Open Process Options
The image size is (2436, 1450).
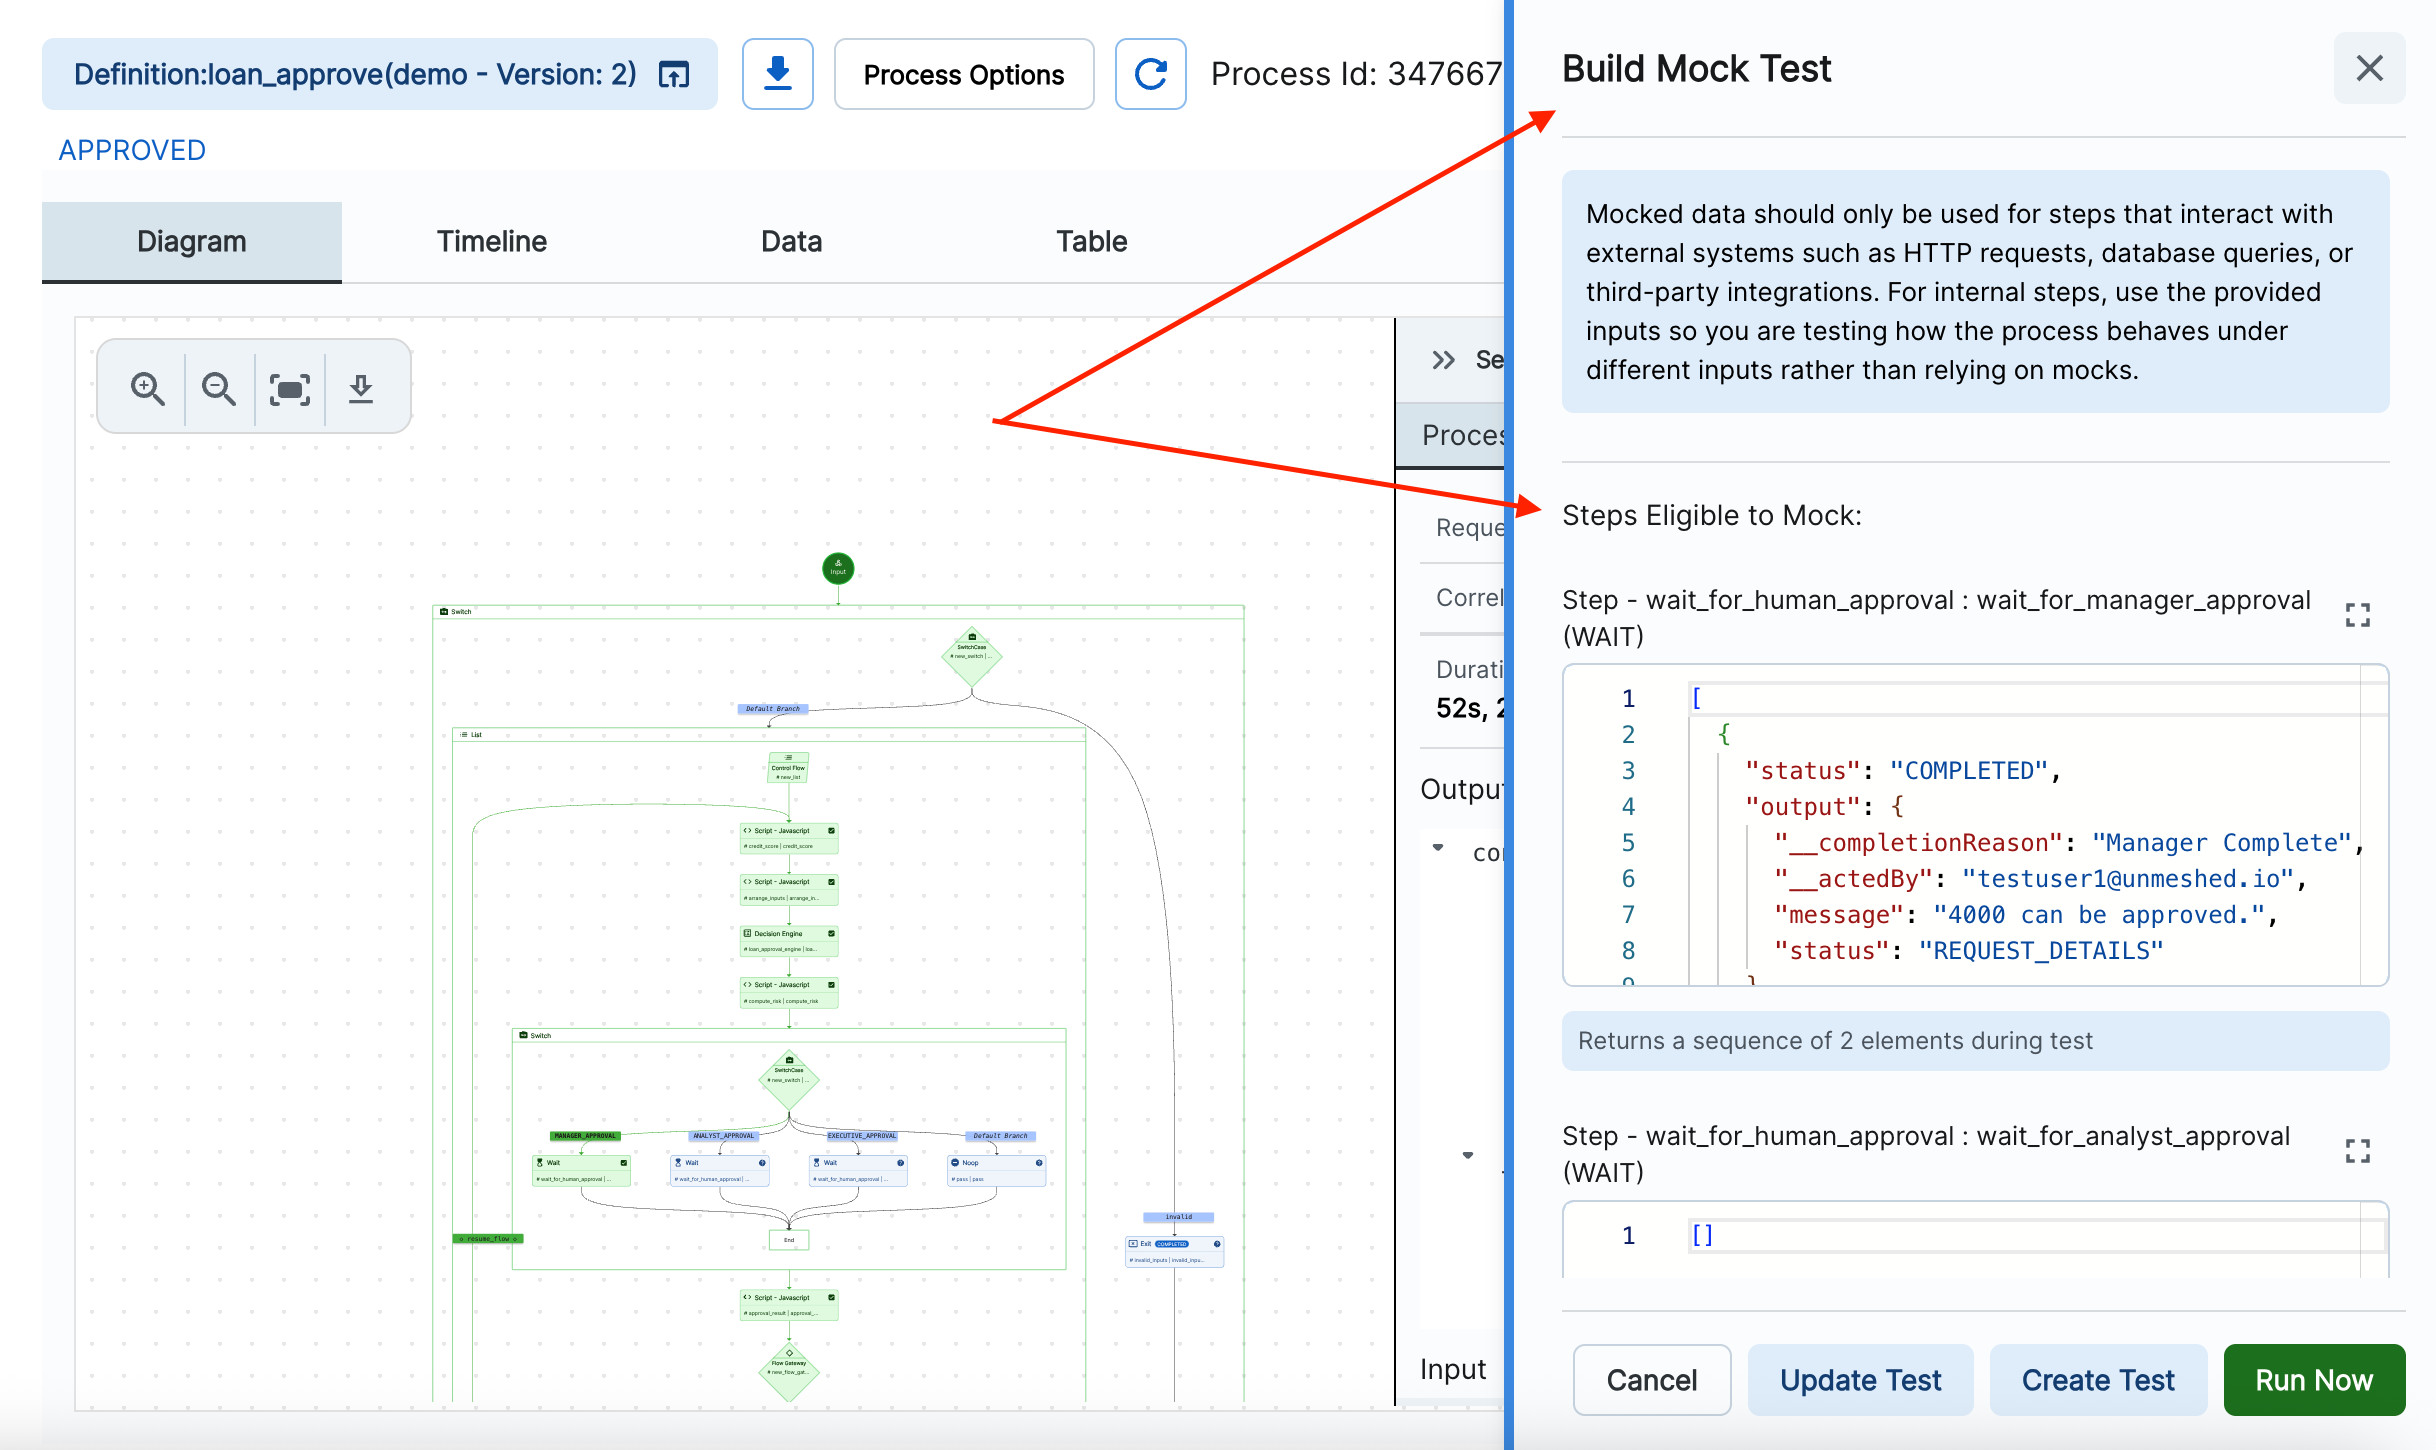pos(964,73)
